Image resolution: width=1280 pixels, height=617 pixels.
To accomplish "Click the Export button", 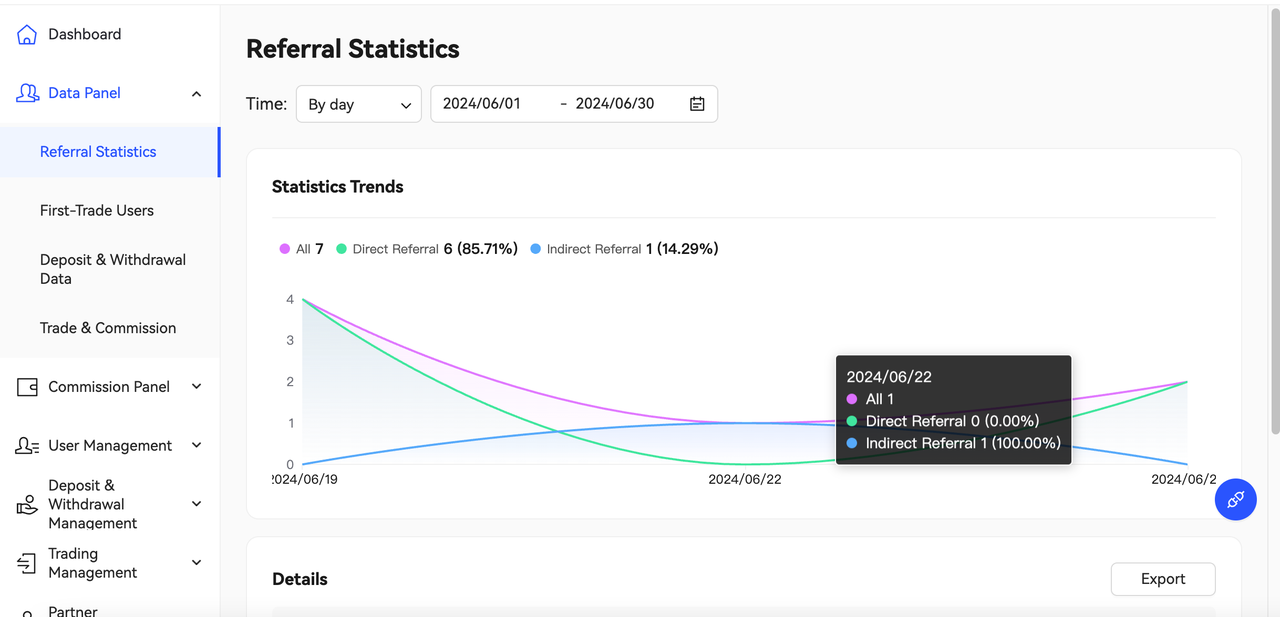I will click(1162, 579).
